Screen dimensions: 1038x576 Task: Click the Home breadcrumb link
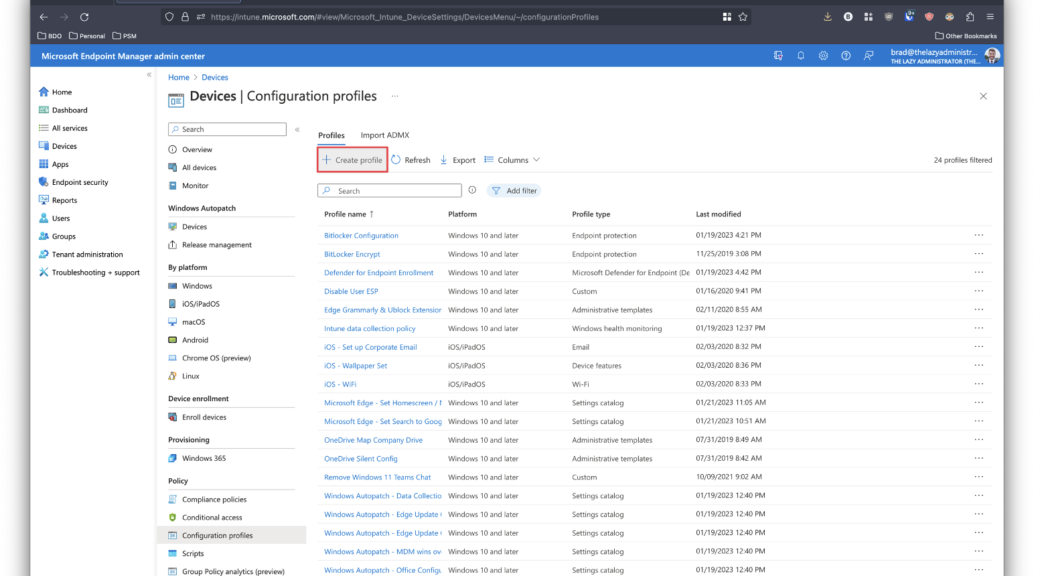(x=179, y=77)
